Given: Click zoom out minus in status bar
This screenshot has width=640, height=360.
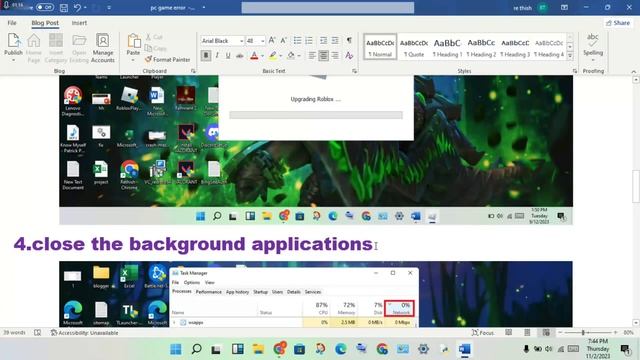Looking at the screenshot, I should (x=560, y=333).
